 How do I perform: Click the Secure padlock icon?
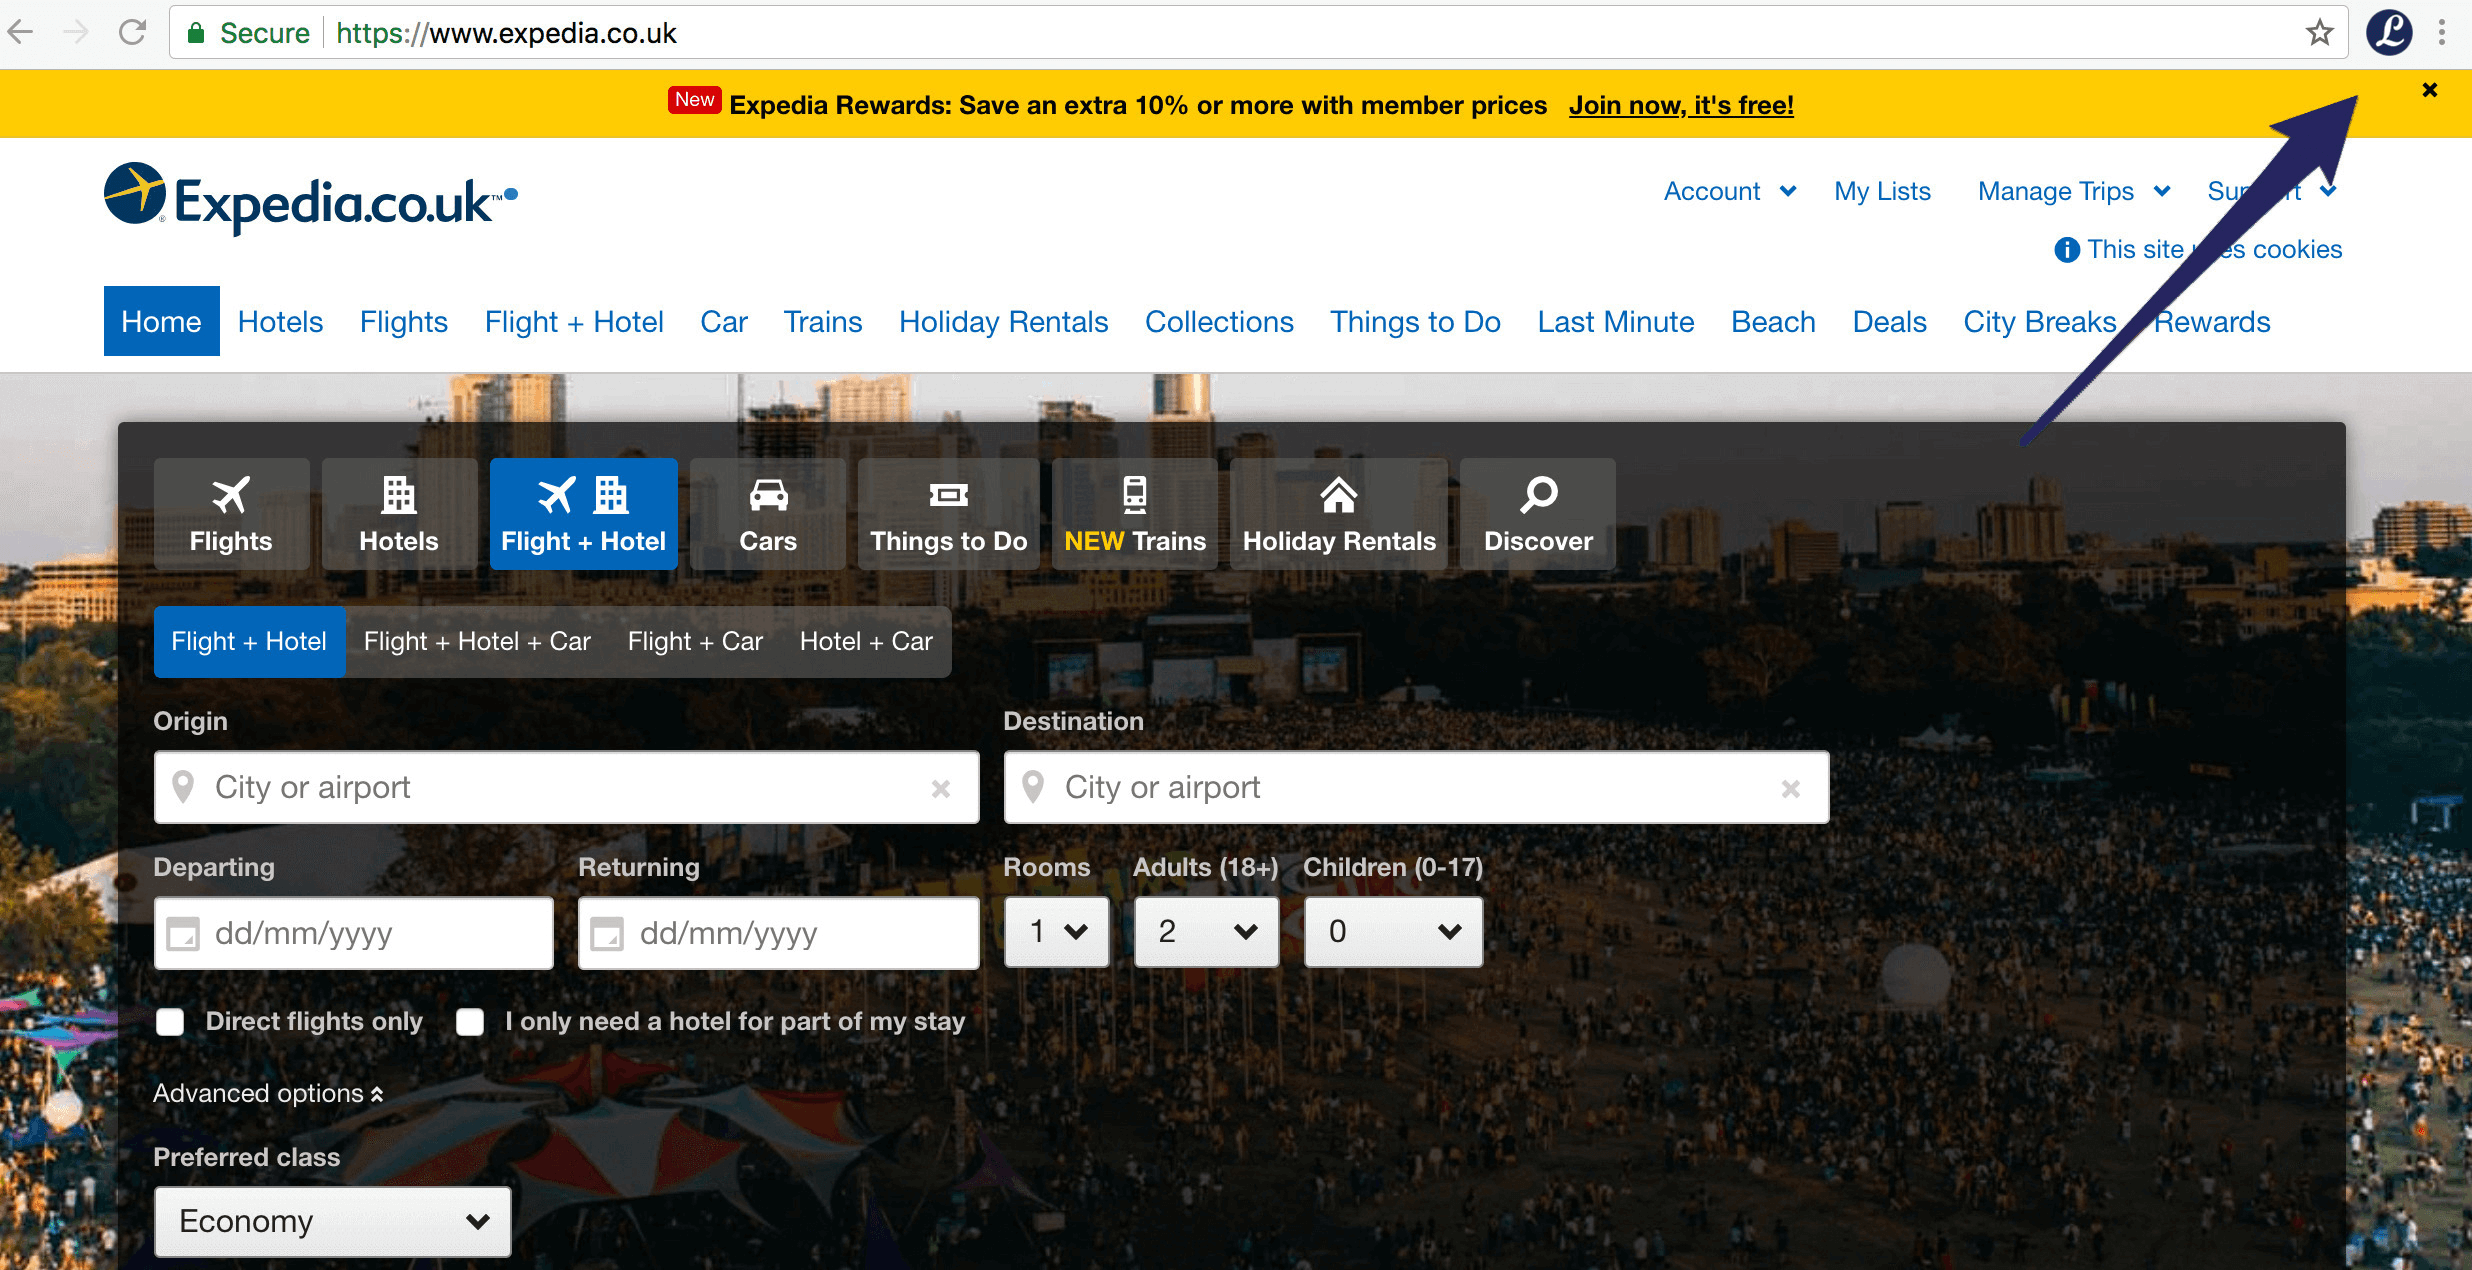(196, 33)
